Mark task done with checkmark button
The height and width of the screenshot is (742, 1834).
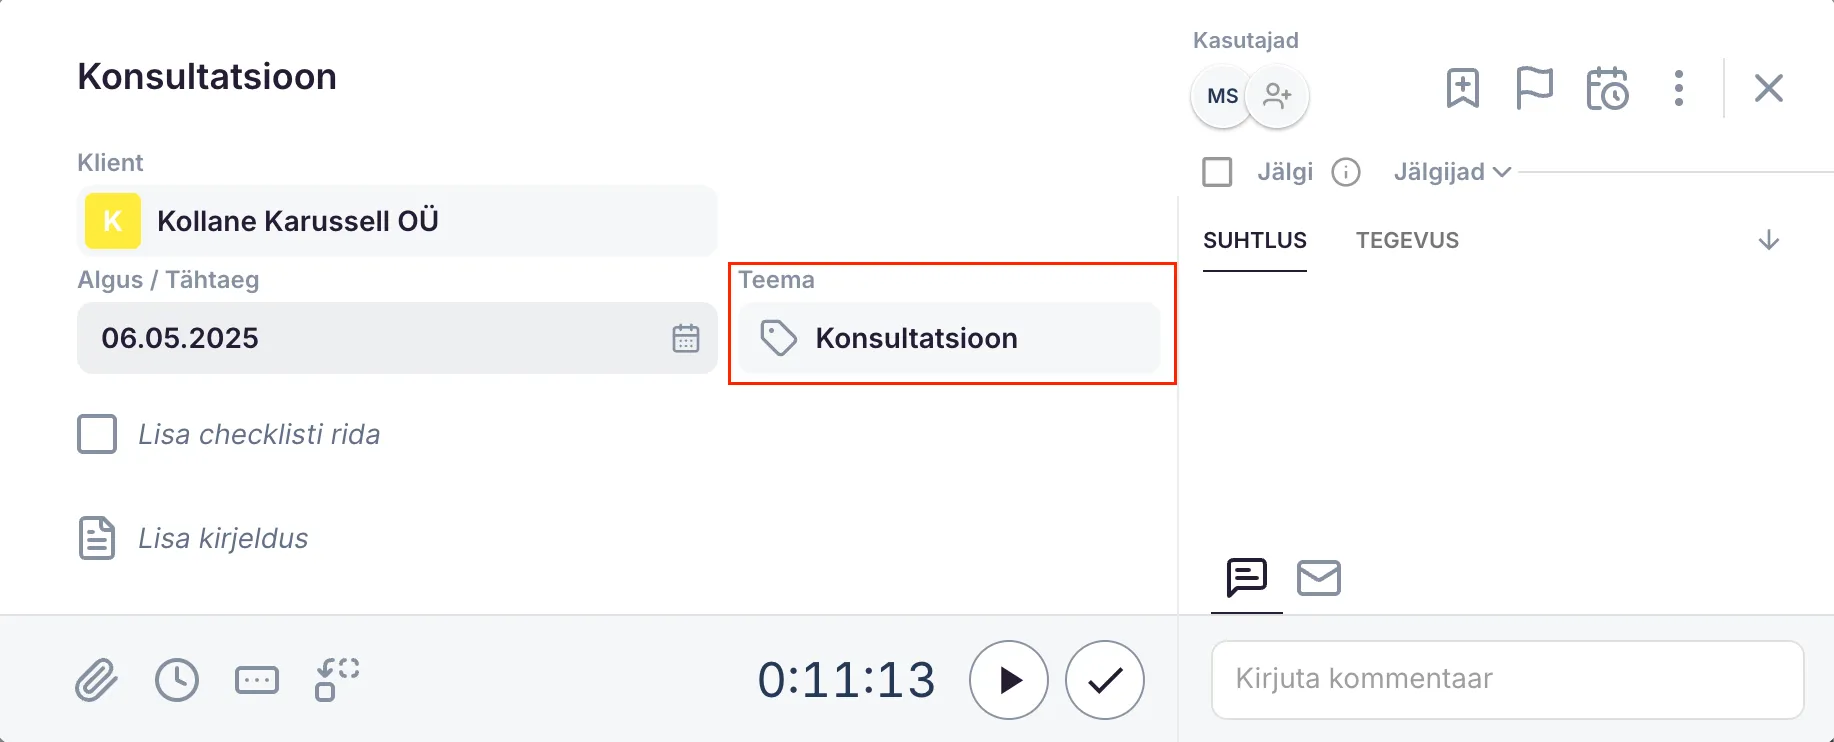(1104, 680)
